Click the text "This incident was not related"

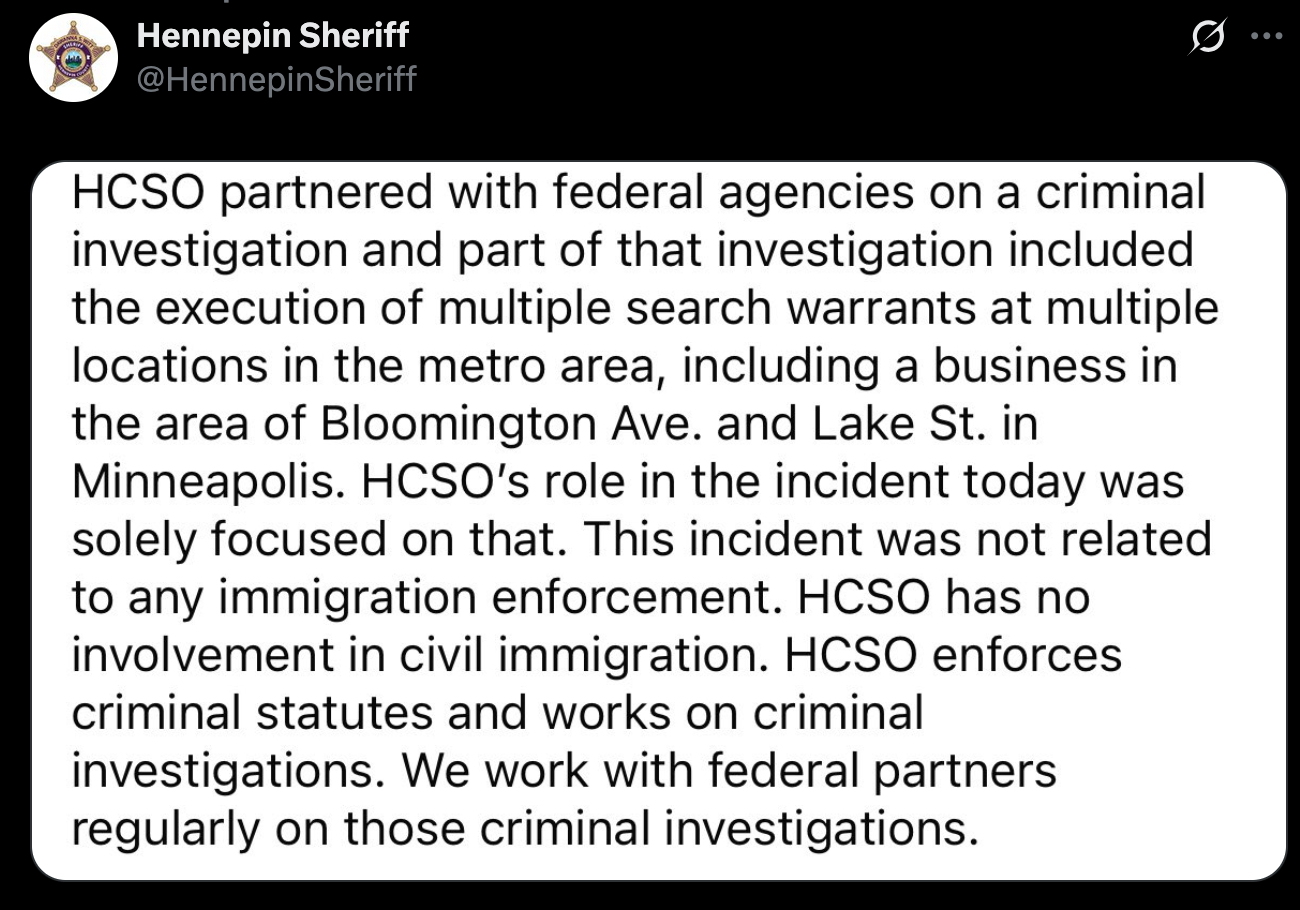[x=898, y=540]
